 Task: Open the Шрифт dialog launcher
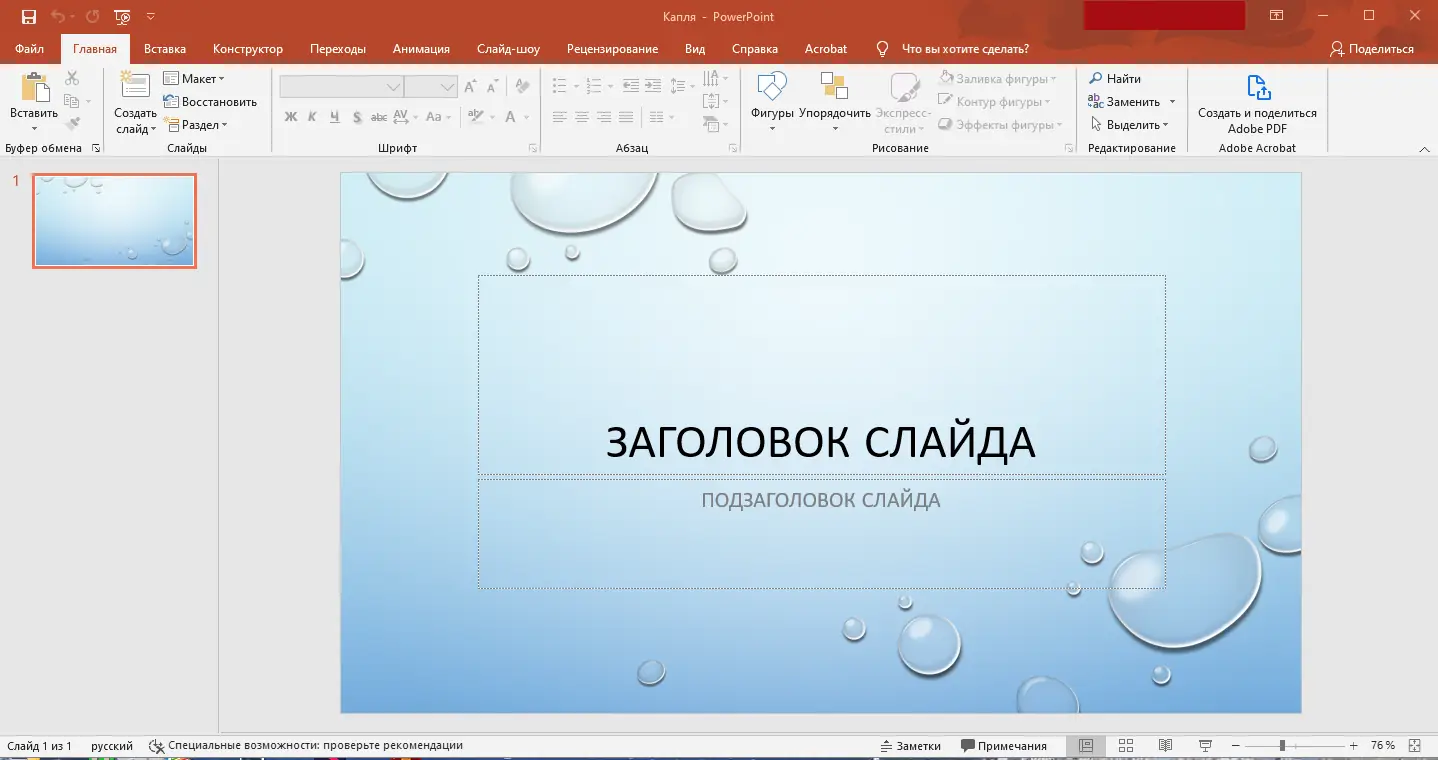click(x=535, y=148)
